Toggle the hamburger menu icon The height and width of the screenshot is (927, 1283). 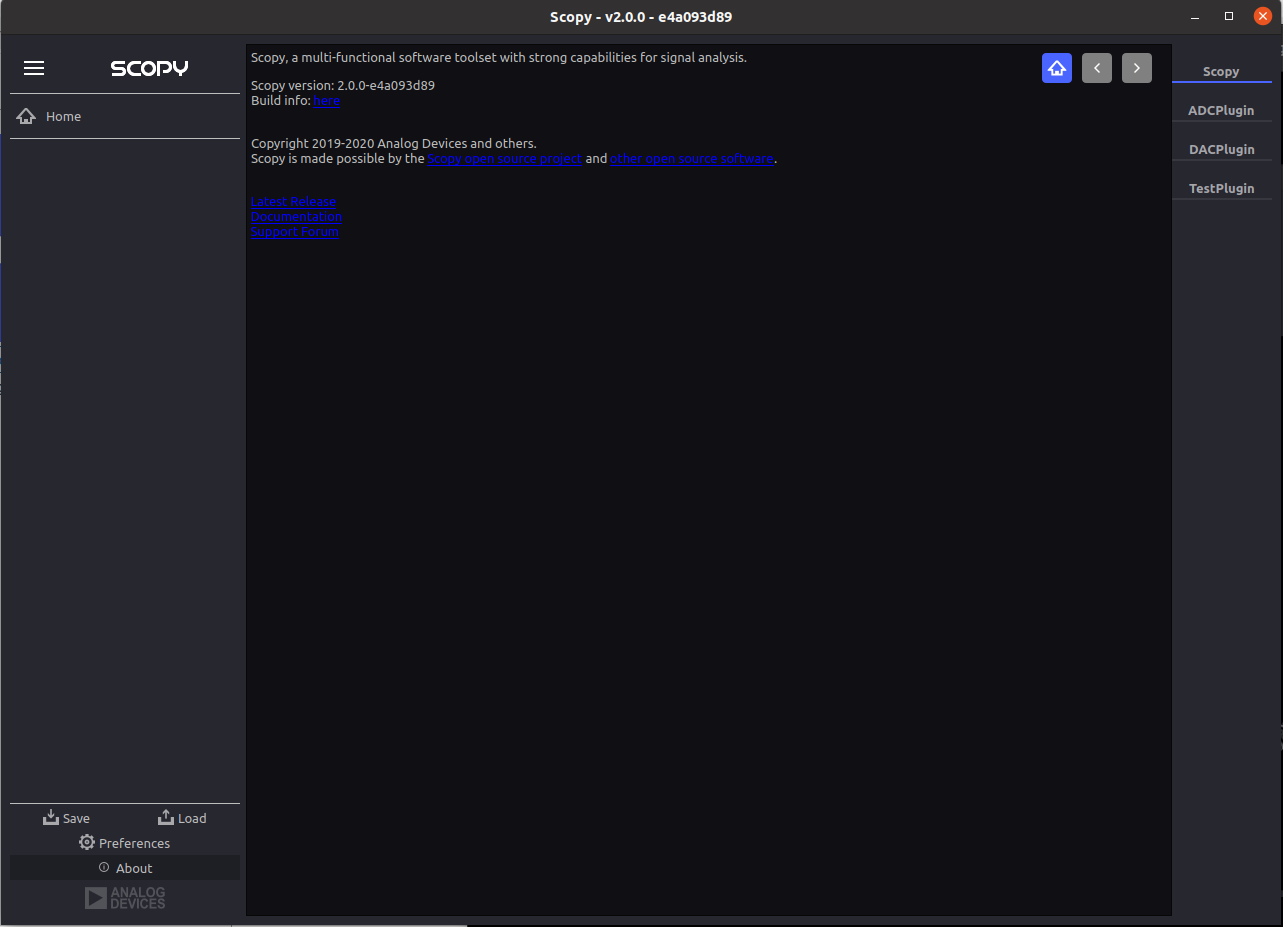[34, 68]
